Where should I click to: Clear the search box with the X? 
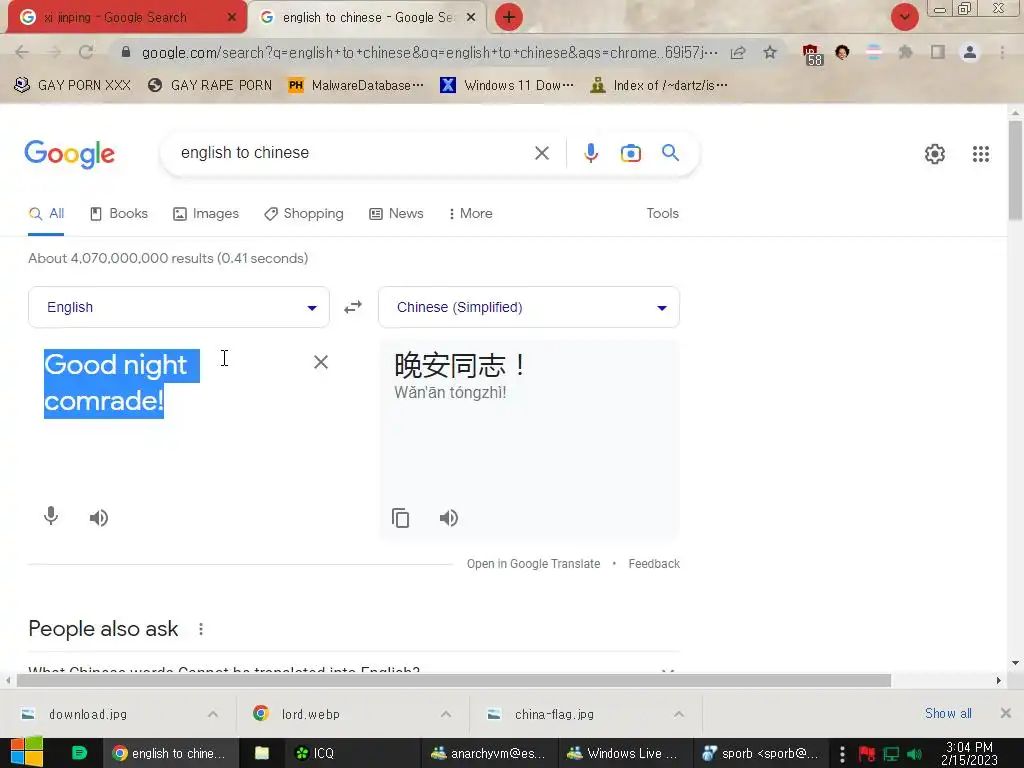pos(541,153)
